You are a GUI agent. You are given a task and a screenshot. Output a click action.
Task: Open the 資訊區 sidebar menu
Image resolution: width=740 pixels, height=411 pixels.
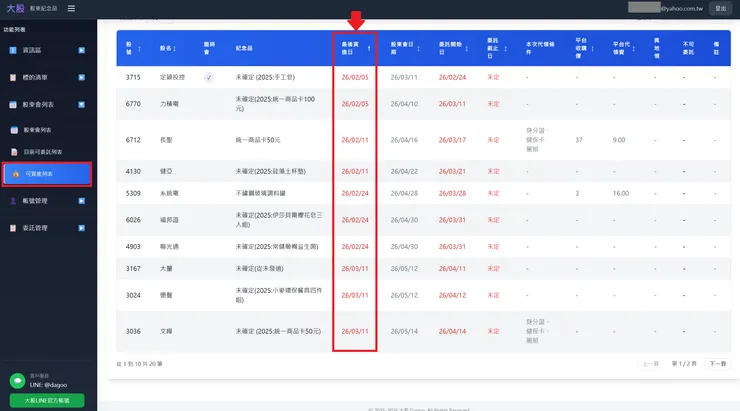click(47, 50)
